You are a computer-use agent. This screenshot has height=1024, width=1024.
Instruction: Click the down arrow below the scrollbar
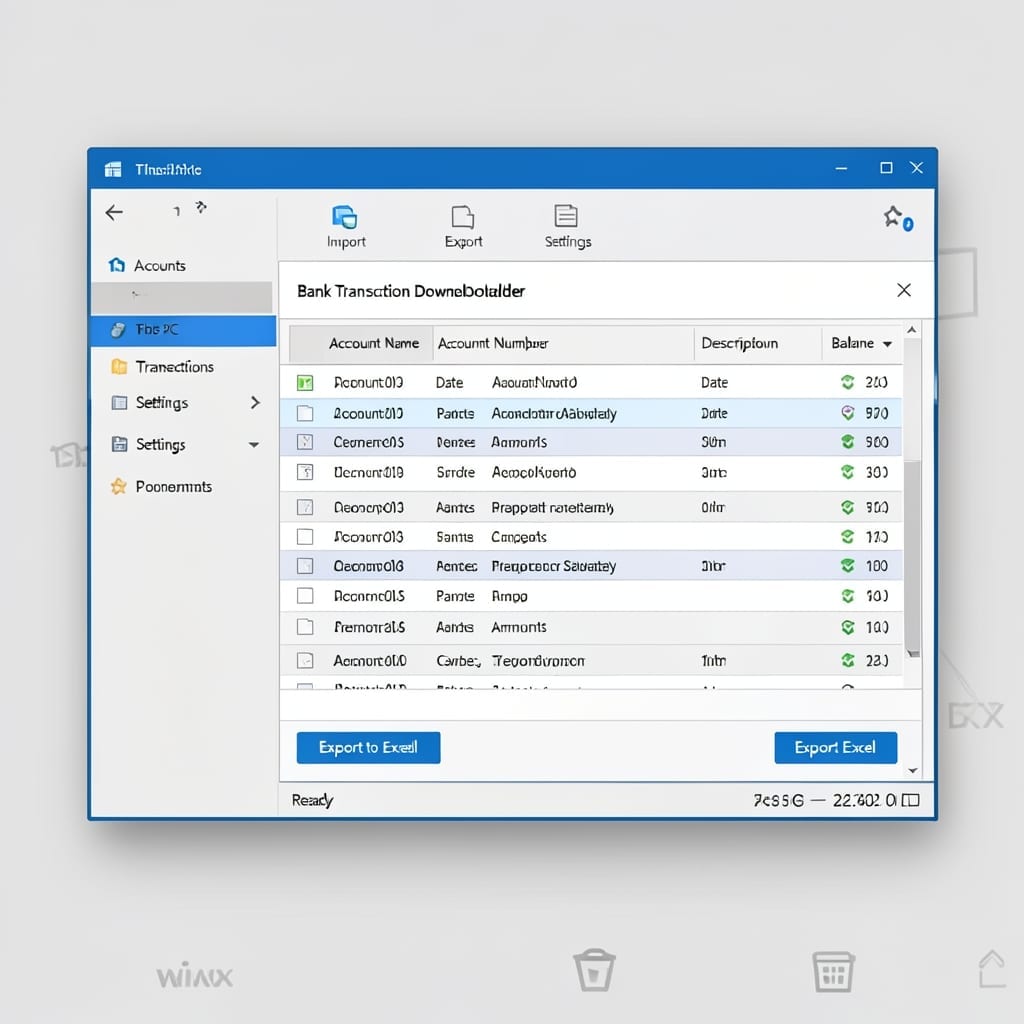pos(913,771)
